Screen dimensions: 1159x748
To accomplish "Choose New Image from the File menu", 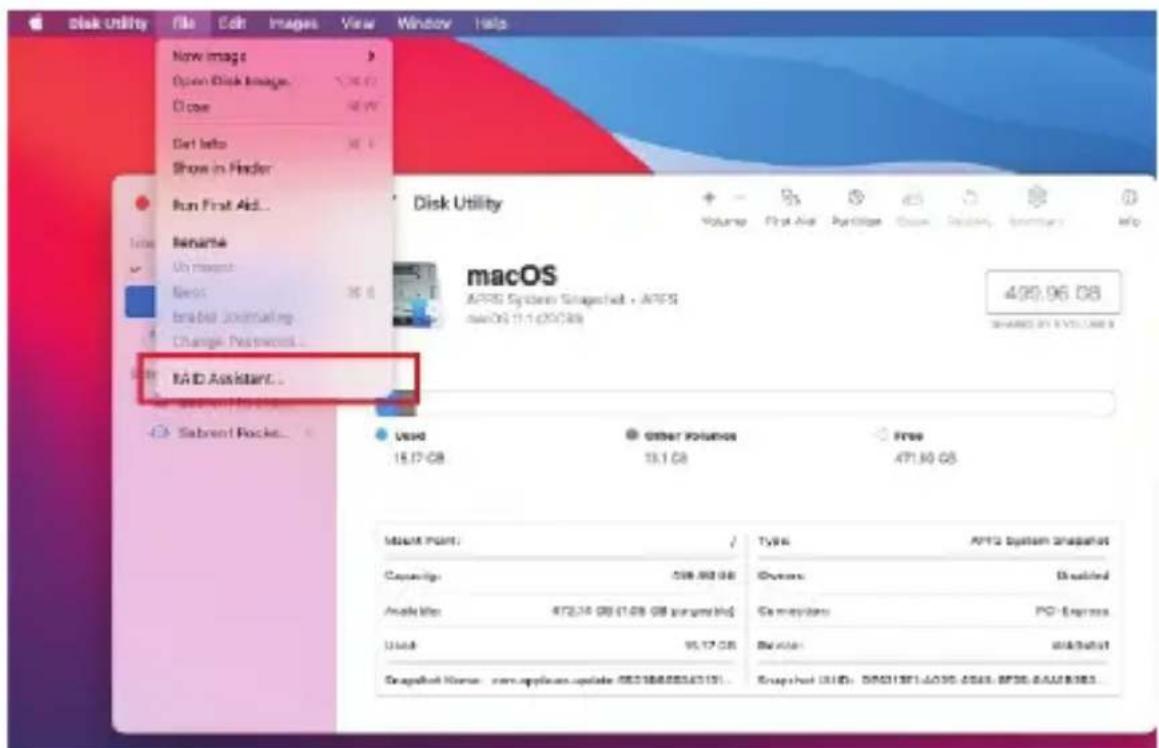I will point(273,56).
